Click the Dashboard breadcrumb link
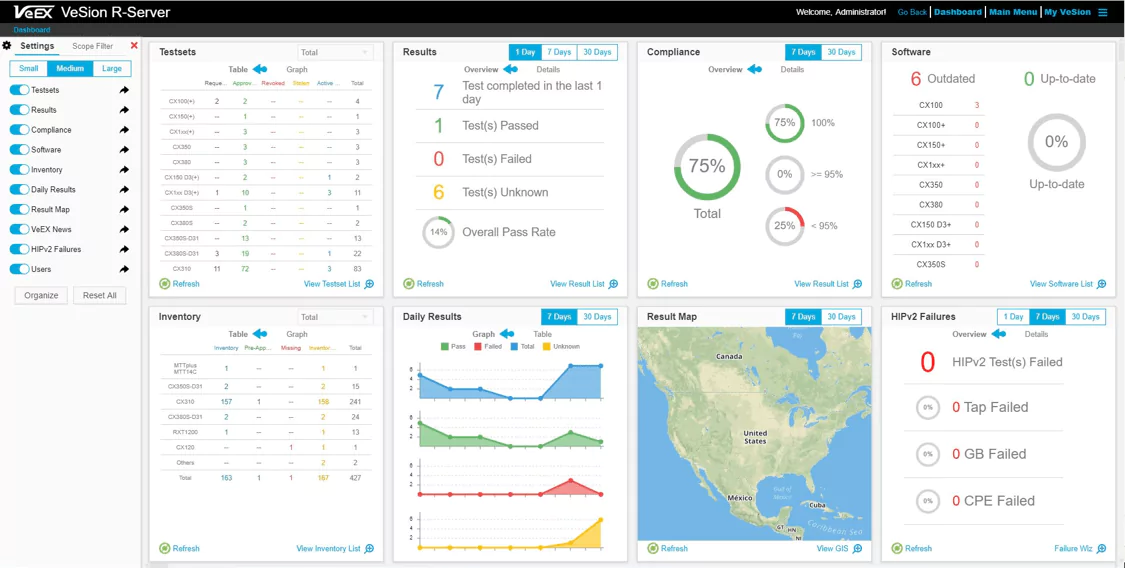Viewport: 1125px width, 568px height. pos(32,30)
